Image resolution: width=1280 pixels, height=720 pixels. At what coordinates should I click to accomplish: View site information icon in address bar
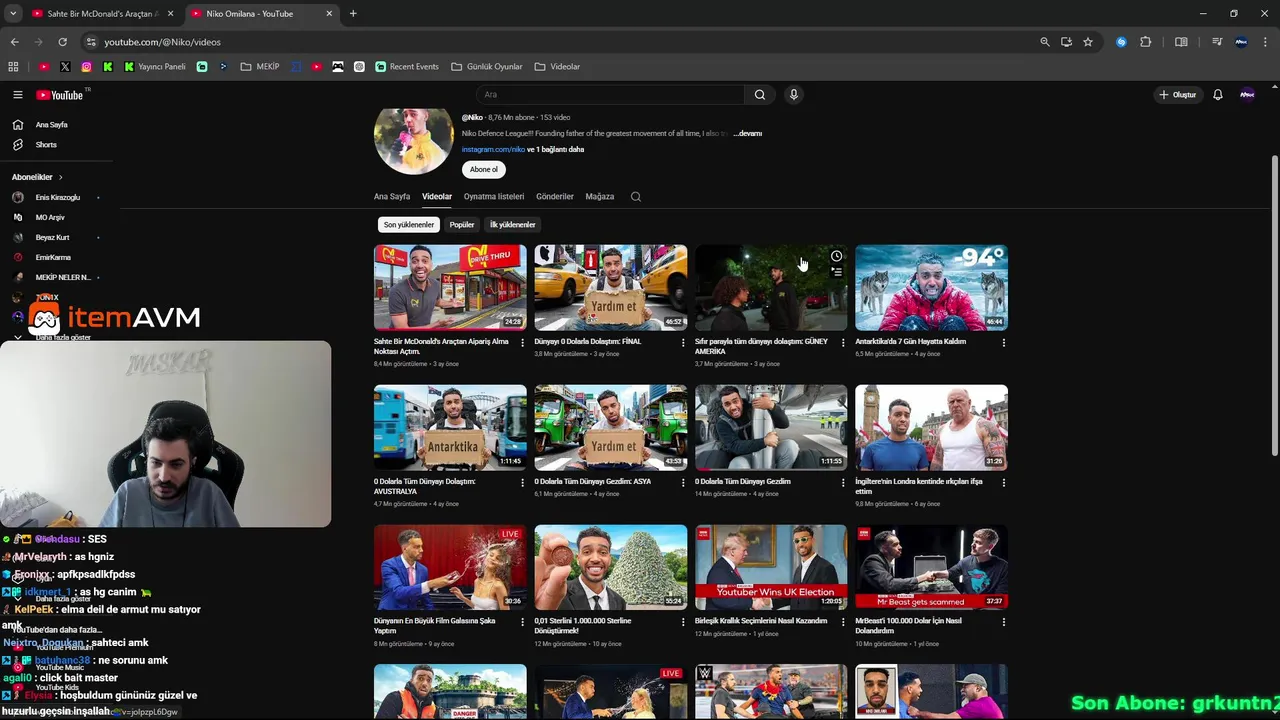(x=91, y=42)
